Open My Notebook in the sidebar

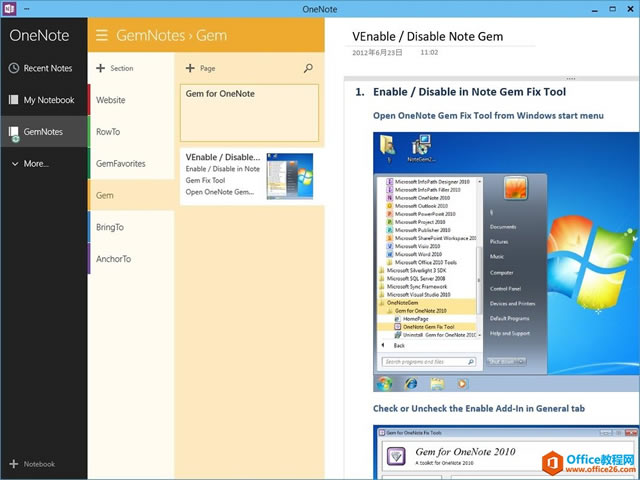(x=44, y=100)
